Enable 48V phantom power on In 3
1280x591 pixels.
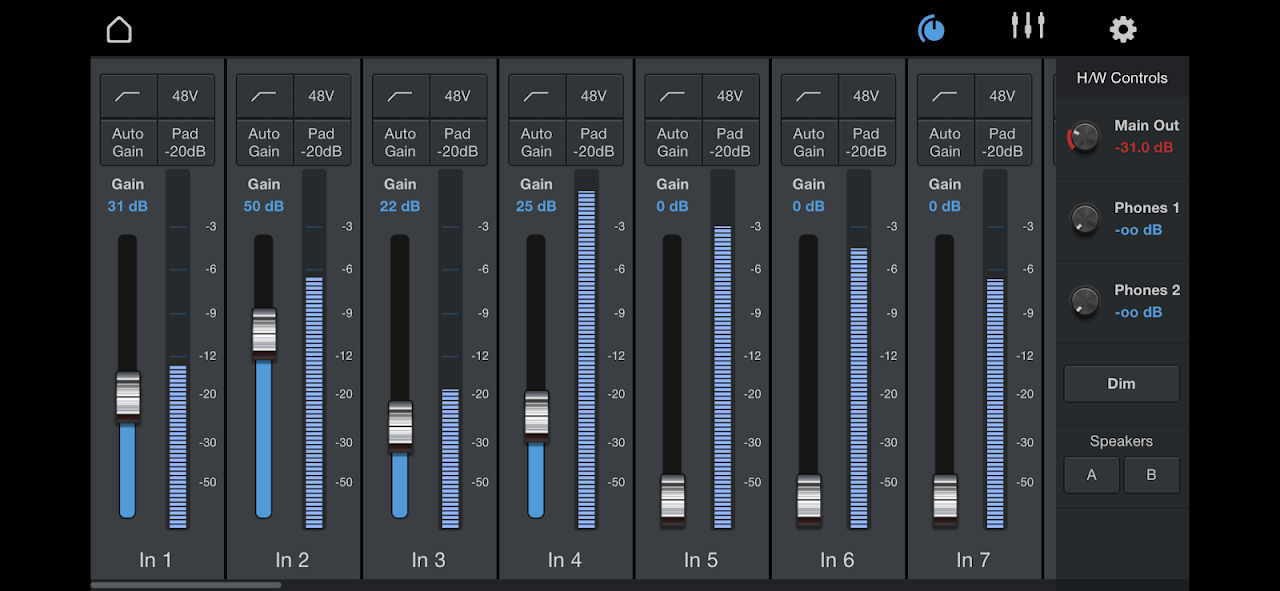[x=458, y=96]
